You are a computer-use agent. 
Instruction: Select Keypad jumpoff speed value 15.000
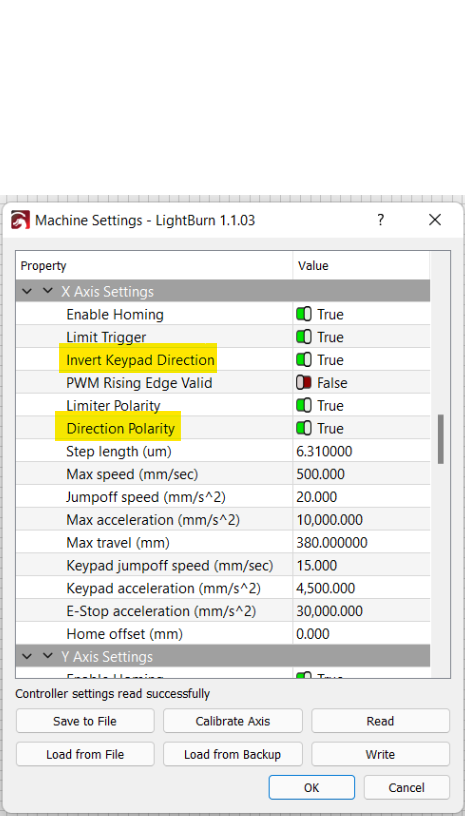coord(317,565)
